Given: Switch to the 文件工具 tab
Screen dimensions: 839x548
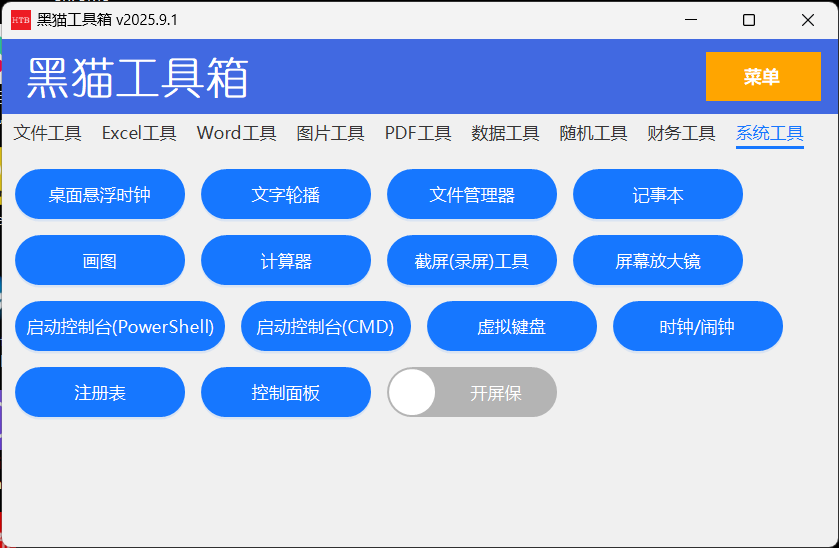Looking at the screenshot, I should tap(47, 133).
